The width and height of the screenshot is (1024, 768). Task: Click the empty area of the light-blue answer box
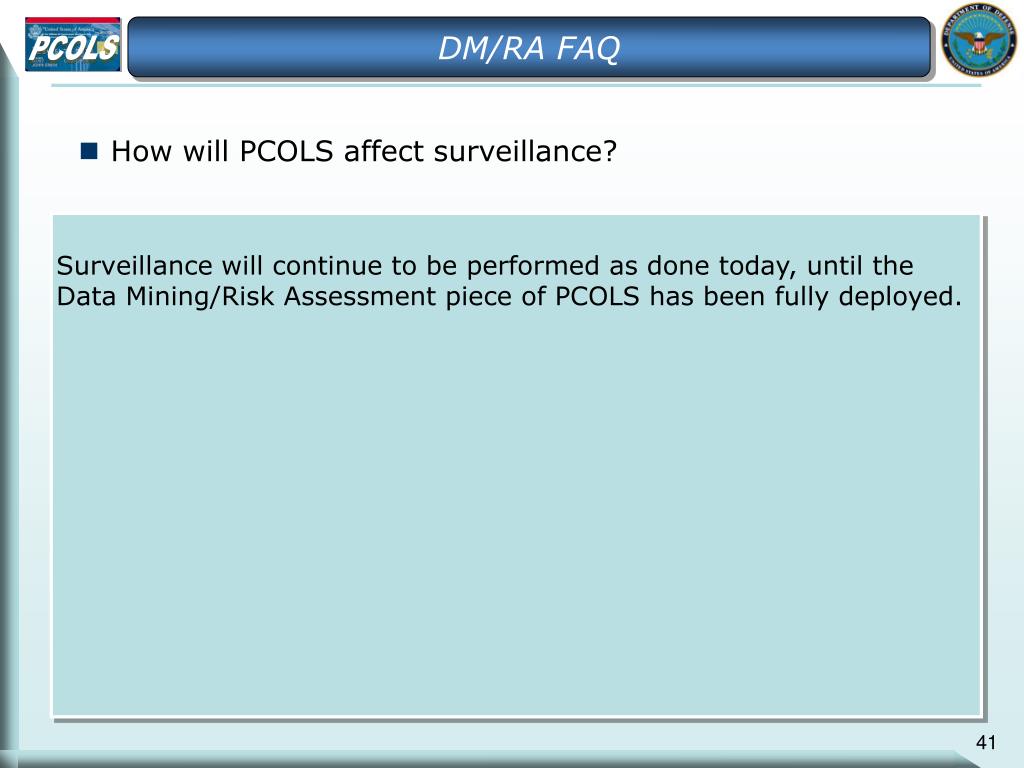click(x=516, y=509)
